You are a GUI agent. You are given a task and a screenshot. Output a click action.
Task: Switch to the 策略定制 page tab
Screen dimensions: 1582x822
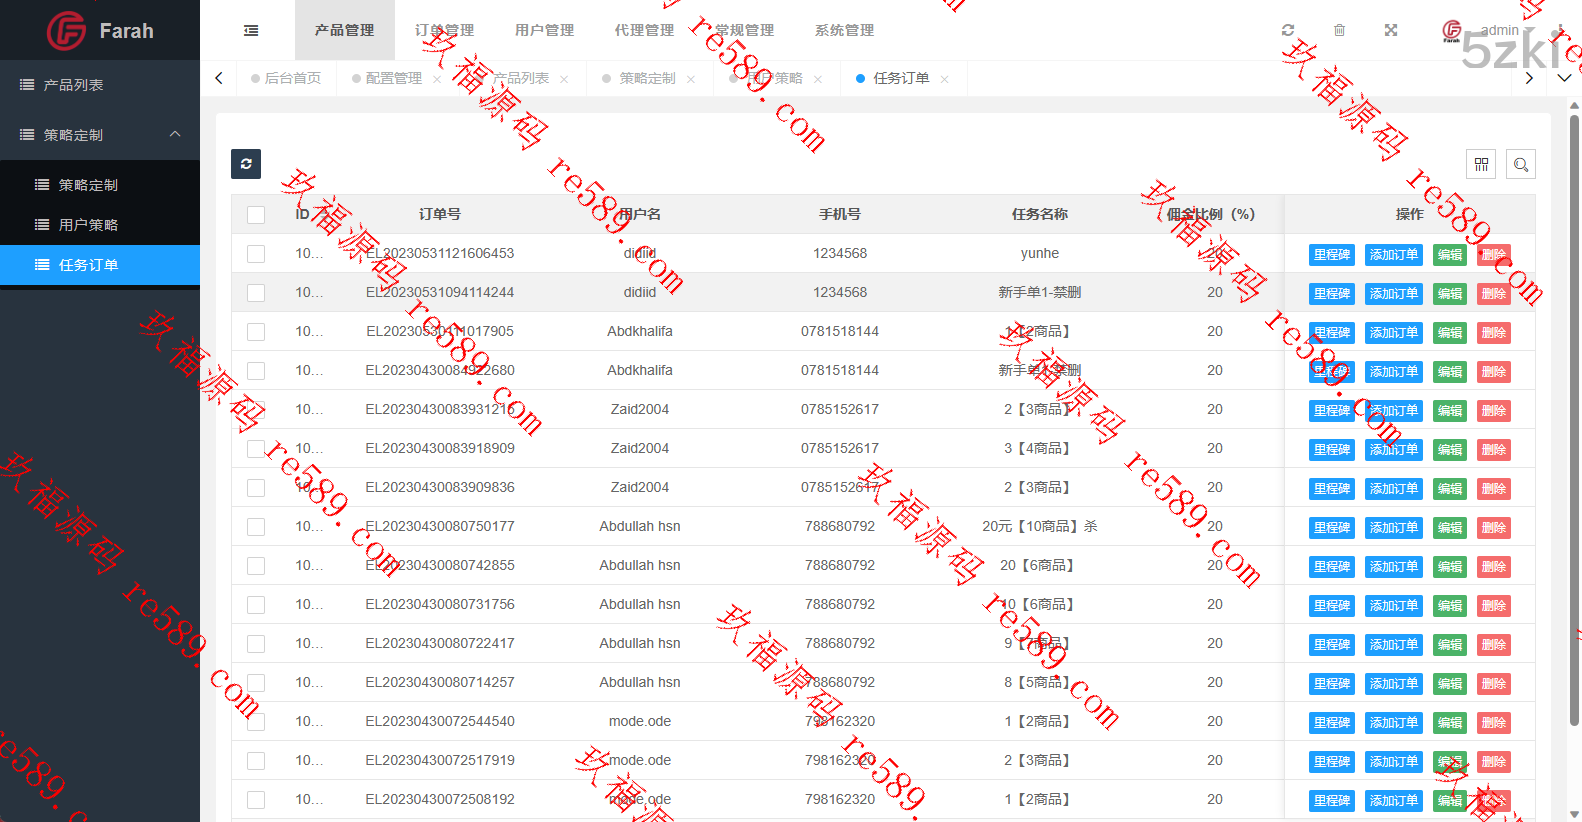pyautogui.click(x=646, y=78)
